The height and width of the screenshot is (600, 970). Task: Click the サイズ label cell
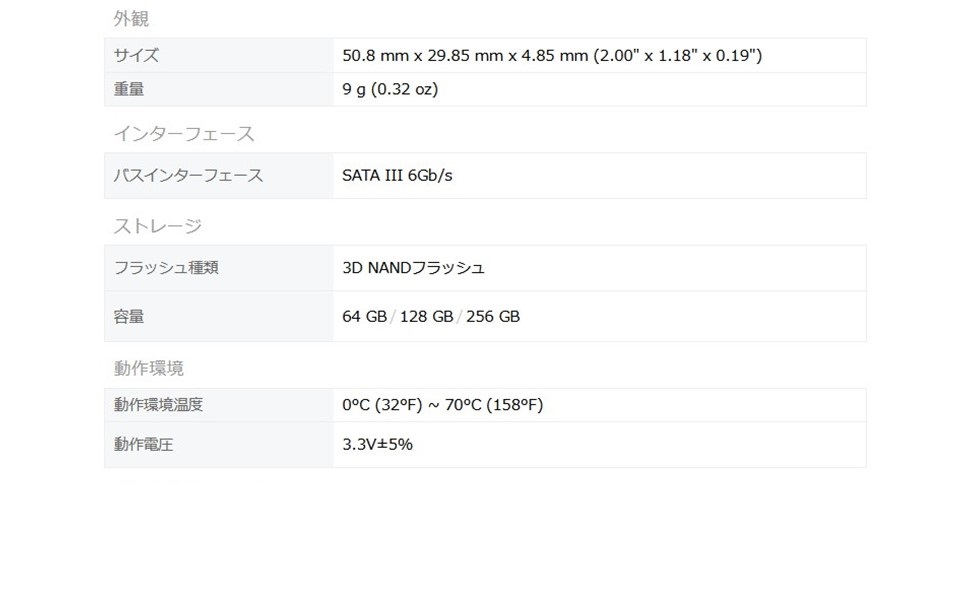tap(136, 56)
